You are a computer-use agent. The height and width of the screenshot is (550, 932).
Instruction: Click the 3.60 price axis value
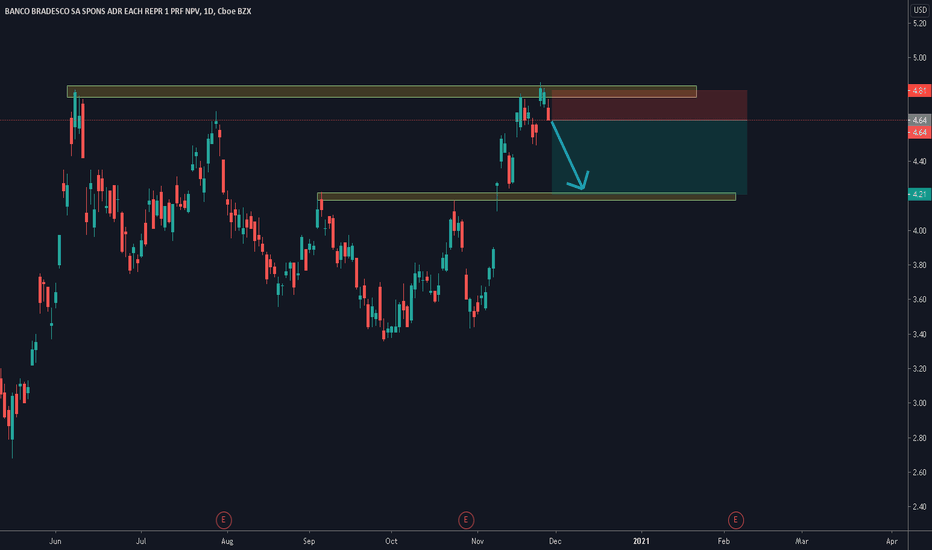pos(920,300)
